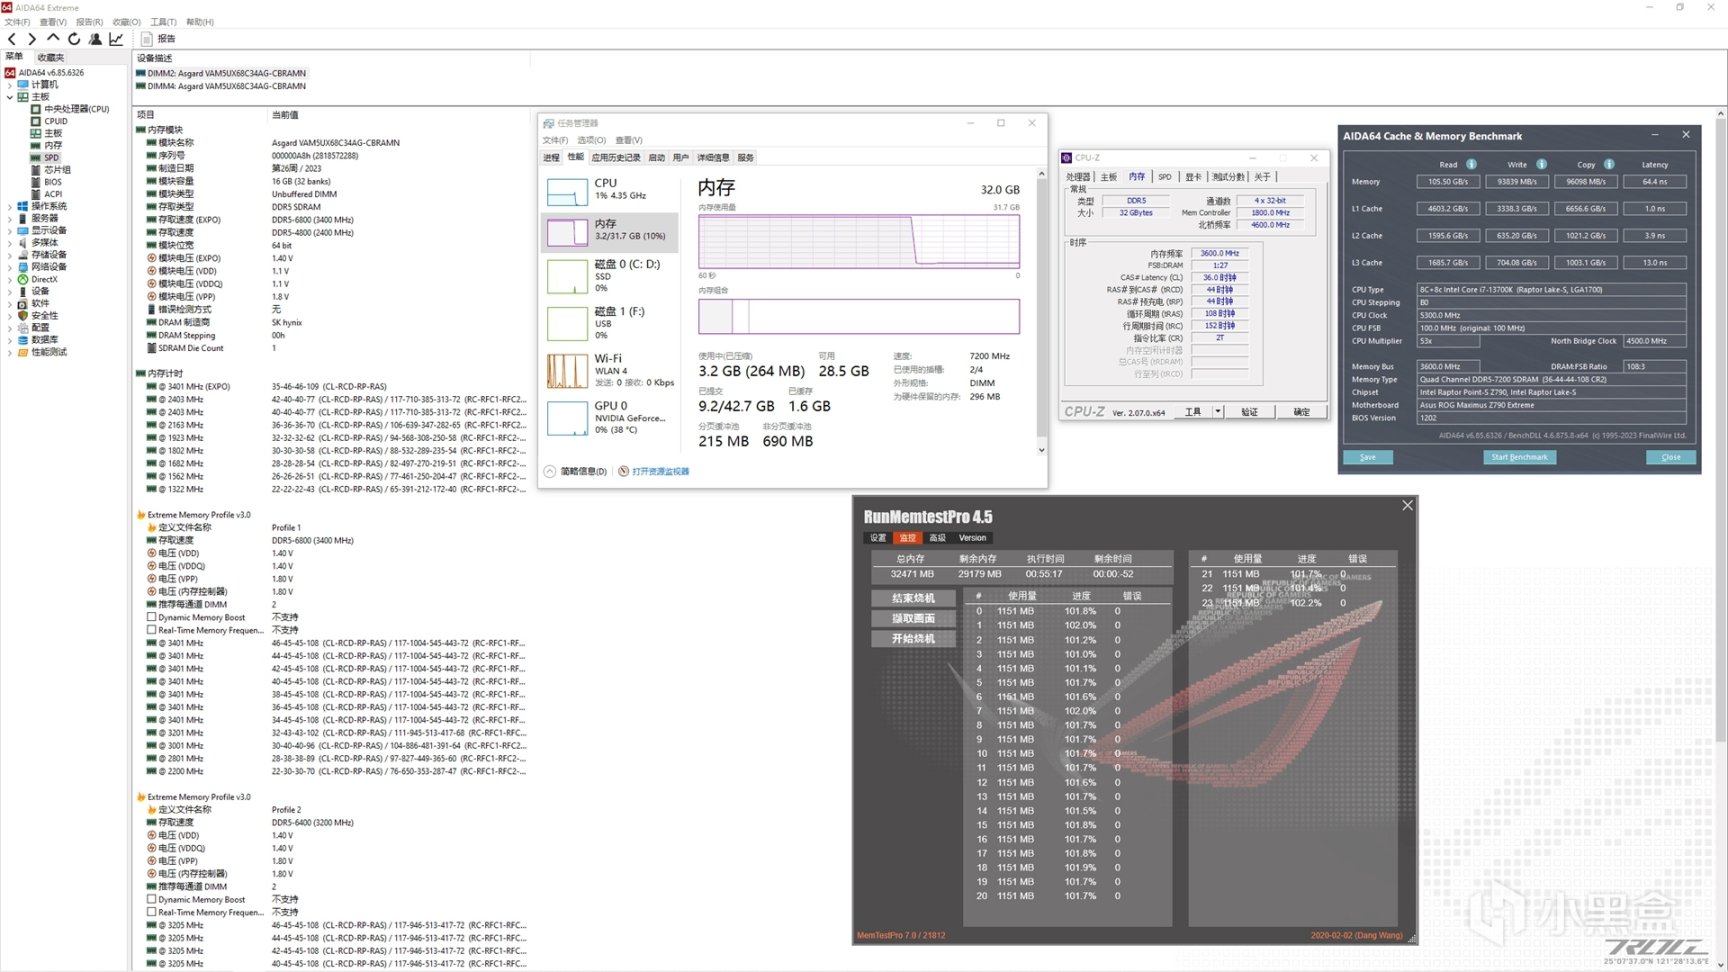Screen dimensions: 1728x972
Task: Select ACPI in AIDA64 tree
Action: 46,194
